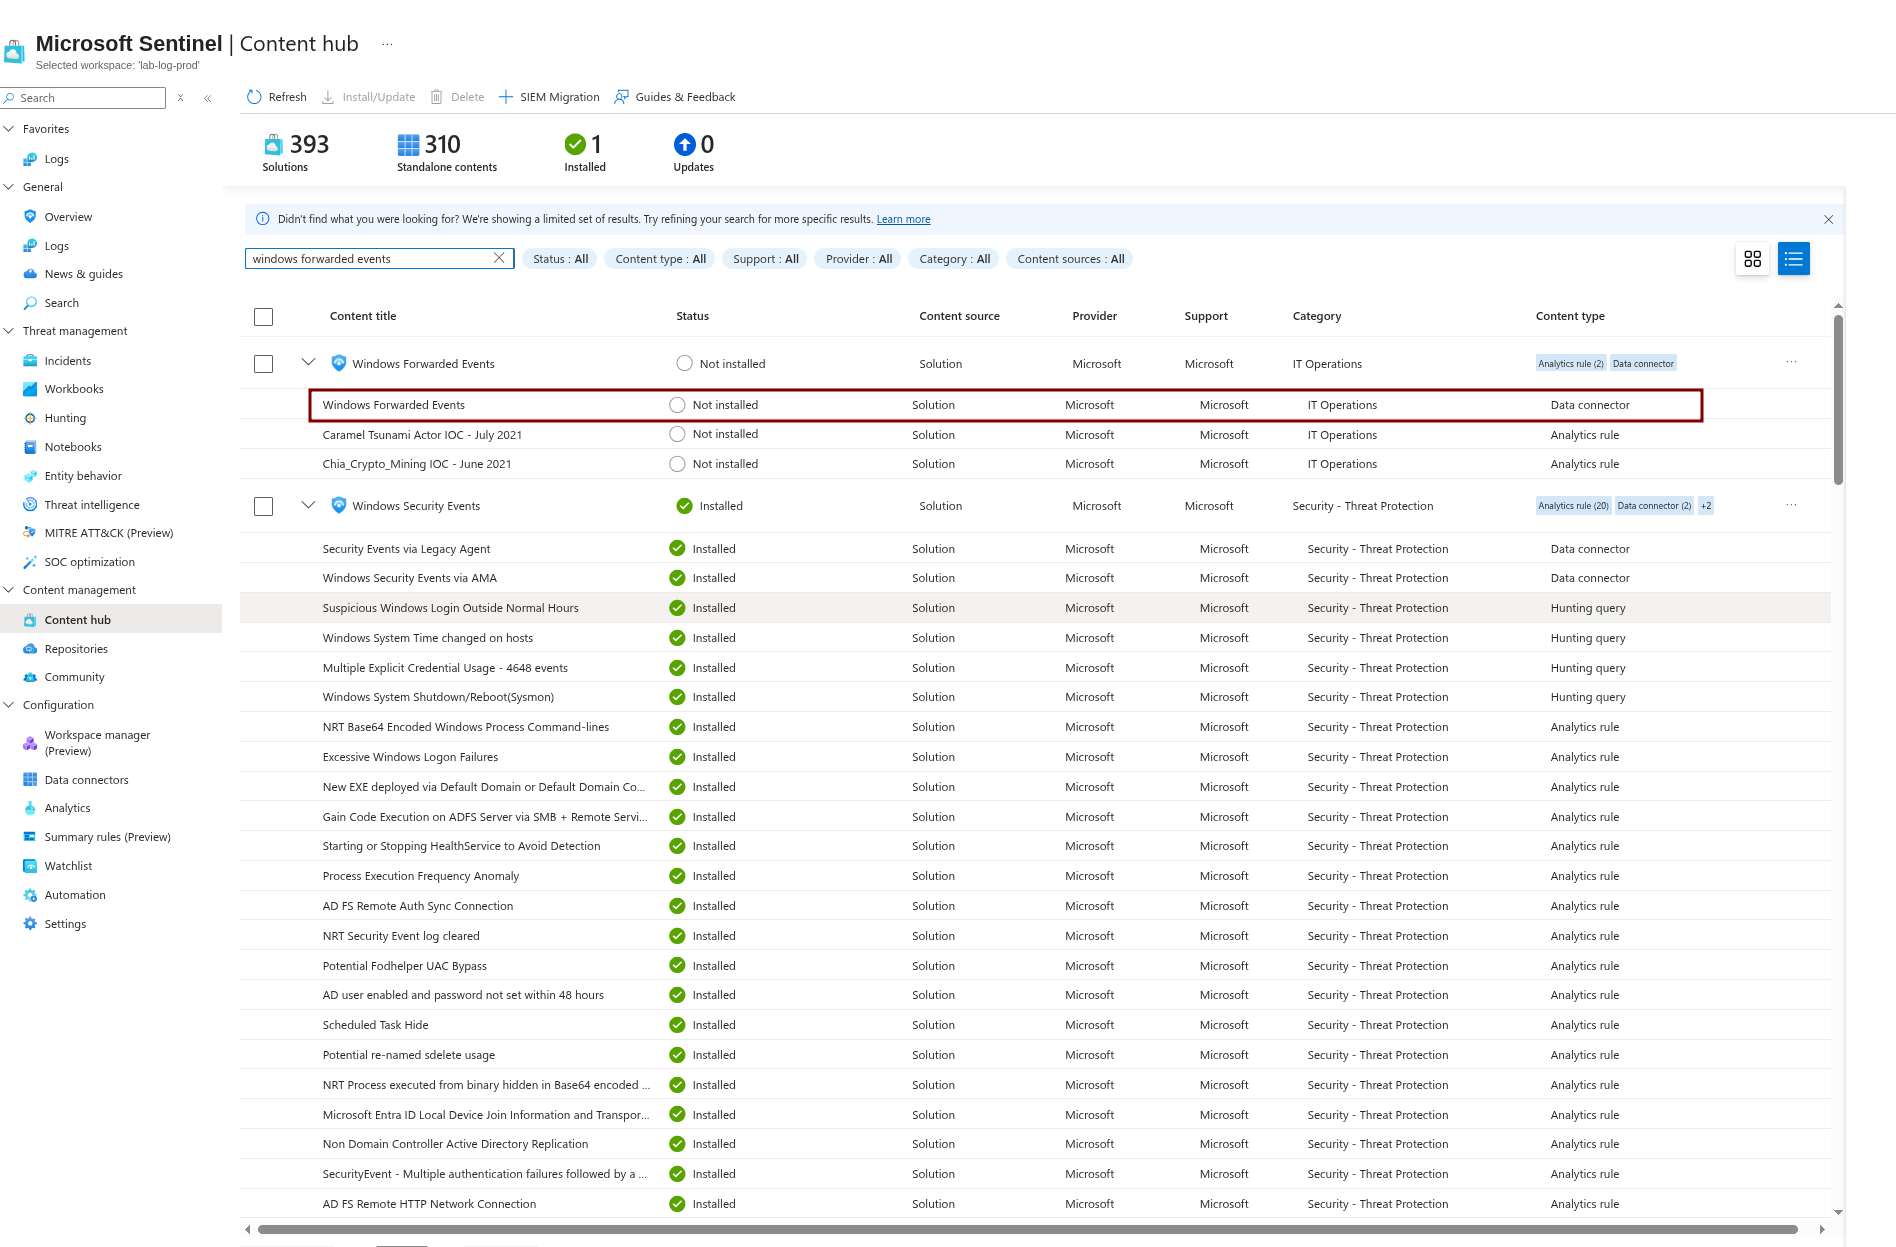Switch to grid card view
Viewport: 1896px width, 1247px height.
click(1752, 259)
